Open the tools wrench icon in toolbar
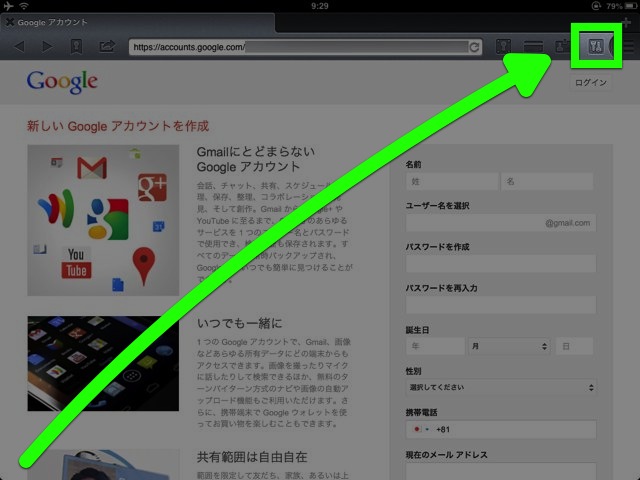The height and width of the screenshot is (480, 640). pyautogui.click(x=596, y=47)
